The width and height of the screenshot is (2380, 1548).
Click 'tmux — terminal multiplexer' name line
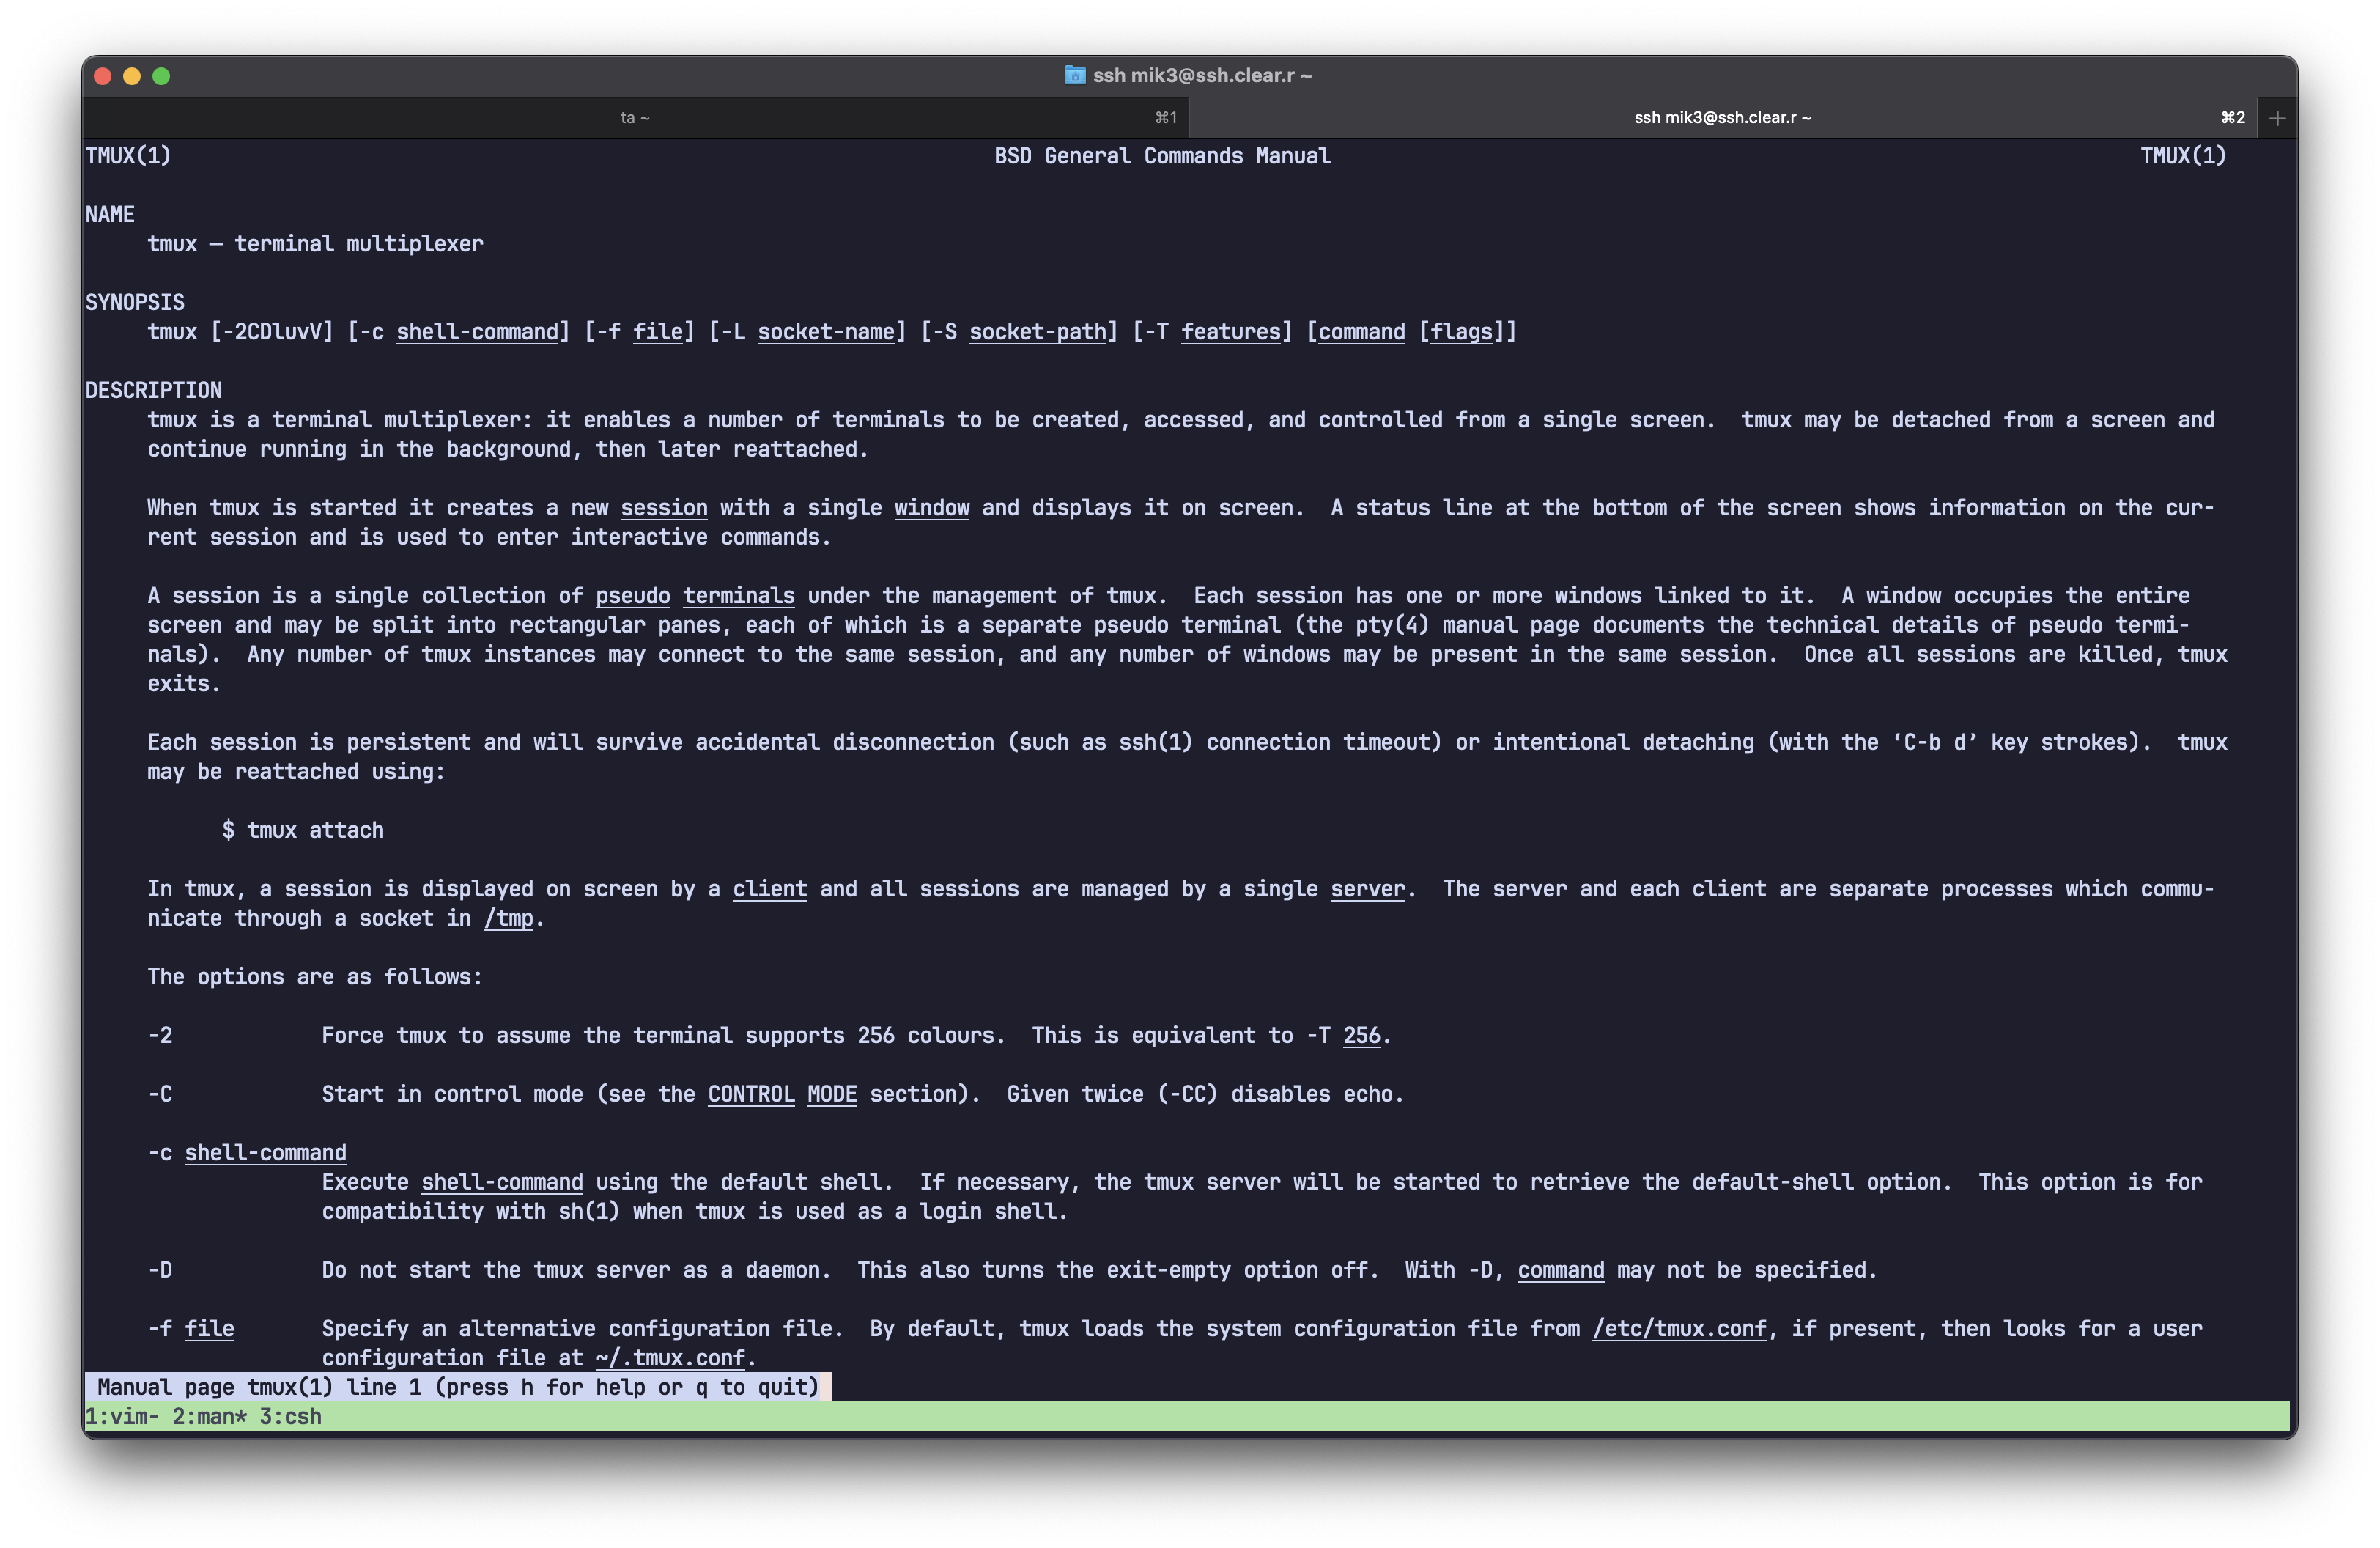point(315,244)
